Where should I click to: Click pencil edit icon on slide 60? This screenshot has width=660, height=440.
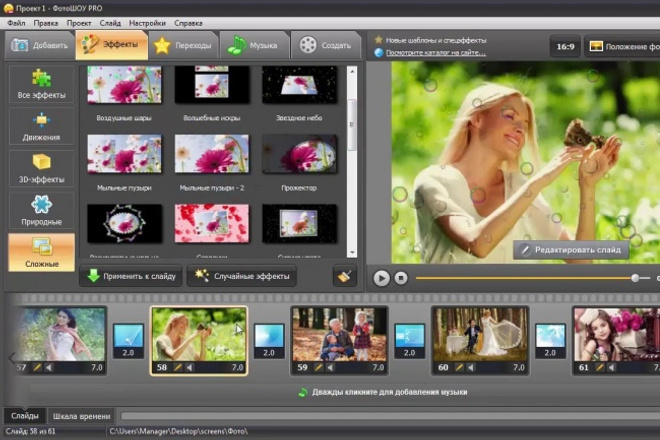[x=459, y=368]
